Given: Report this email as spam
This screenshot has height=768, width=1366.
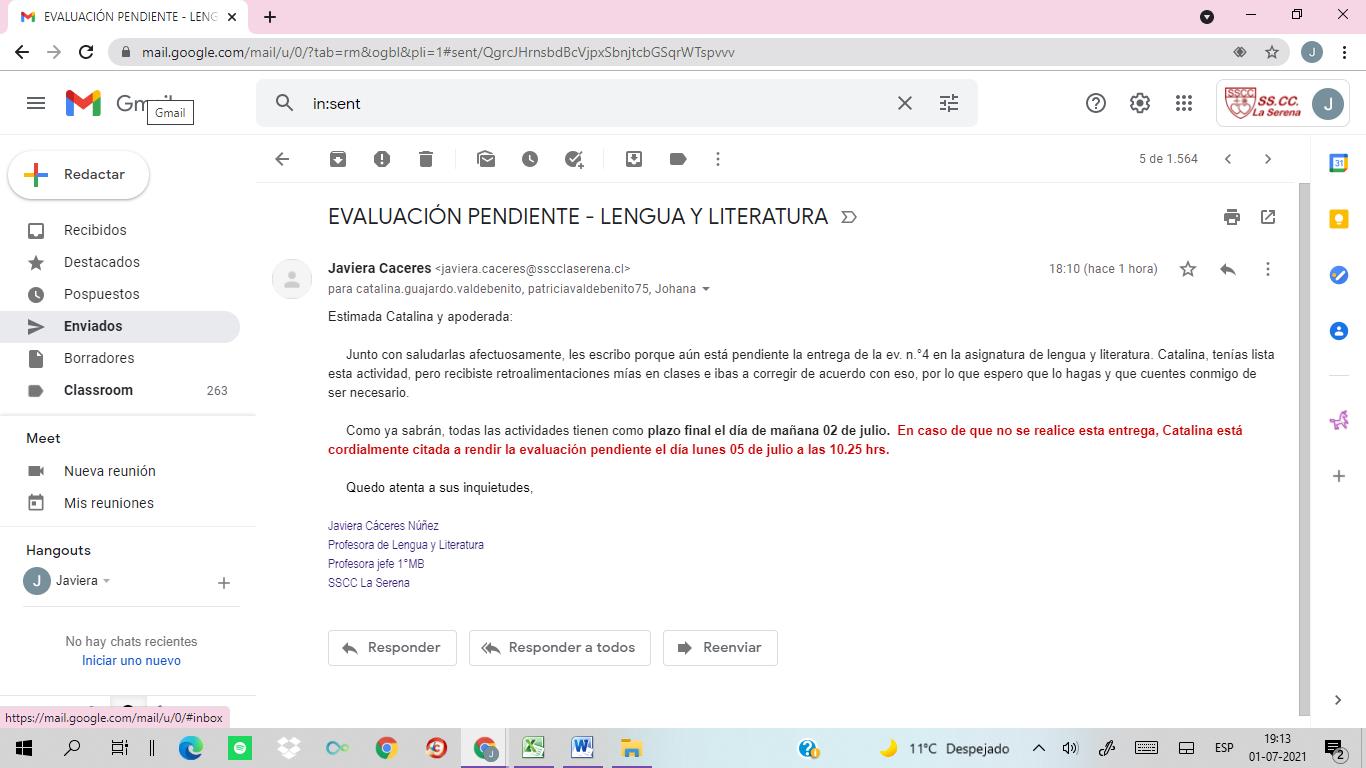Looking at the screenshot, I should pos(382,159).
